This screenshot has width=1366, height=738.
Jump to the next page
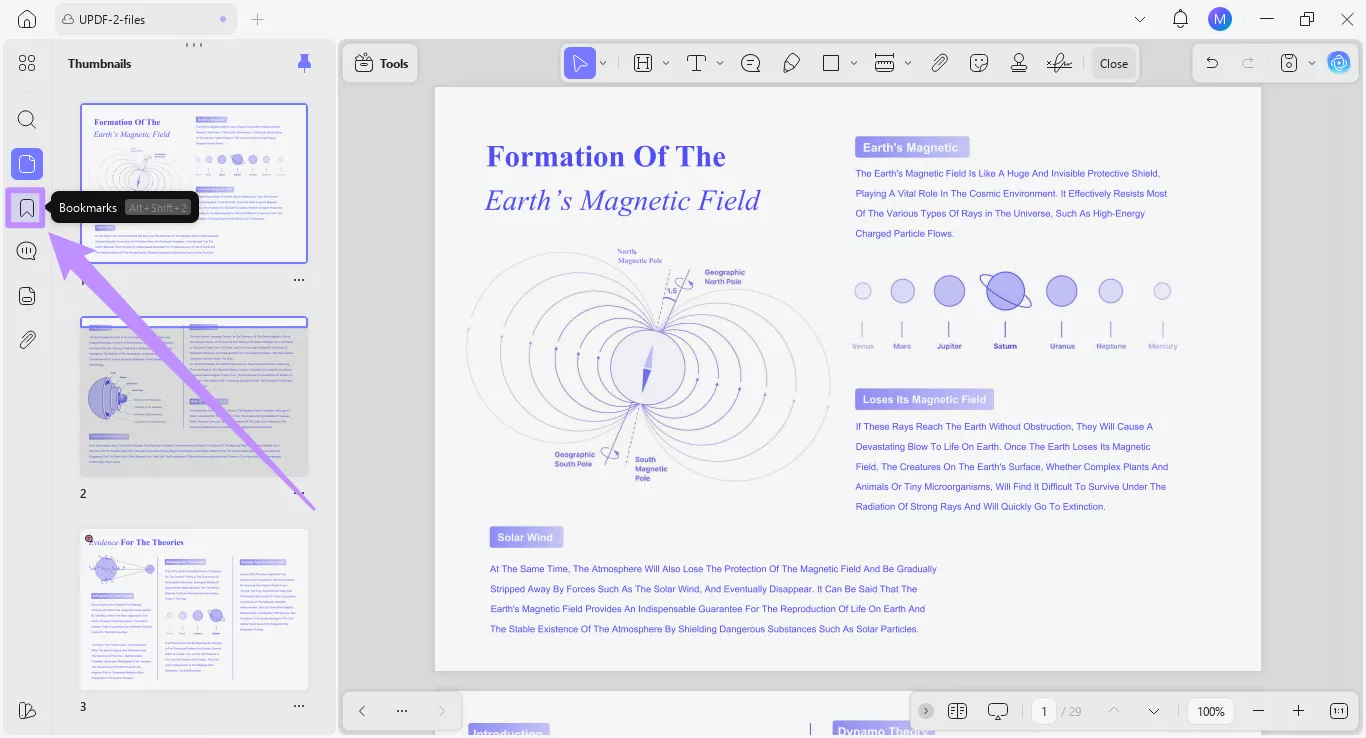click(1154, 711)
